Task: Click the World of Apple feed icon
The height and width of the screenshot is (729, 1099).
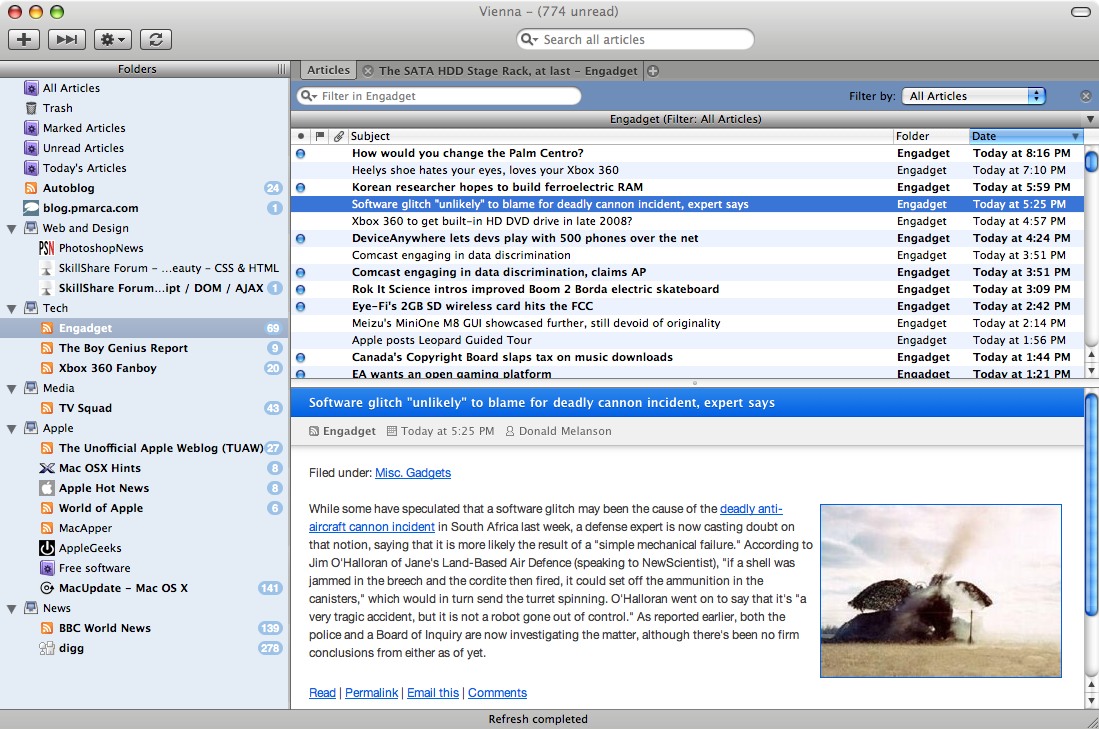Action: pyautogui.click(x=47, y=508)
